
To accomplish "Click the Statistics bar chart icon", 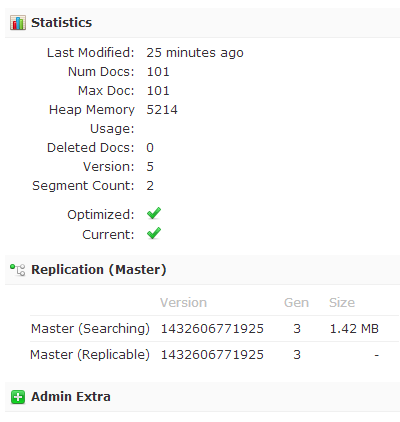I will pyautogui.click(x=18, y=23).
